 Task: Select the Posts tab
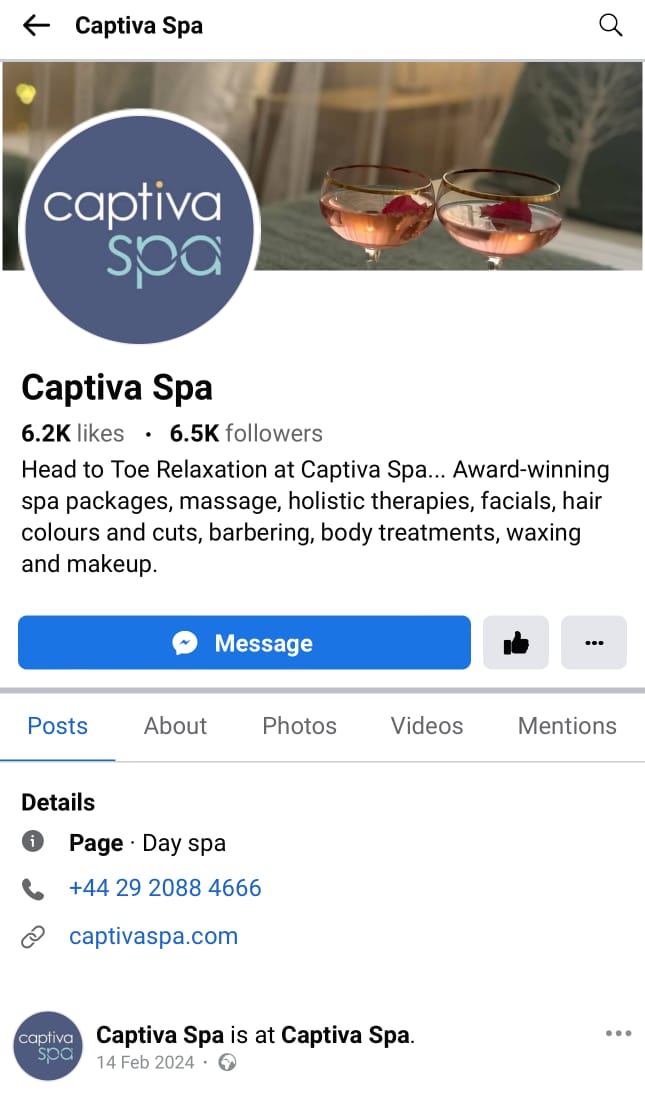click(57, 726)
